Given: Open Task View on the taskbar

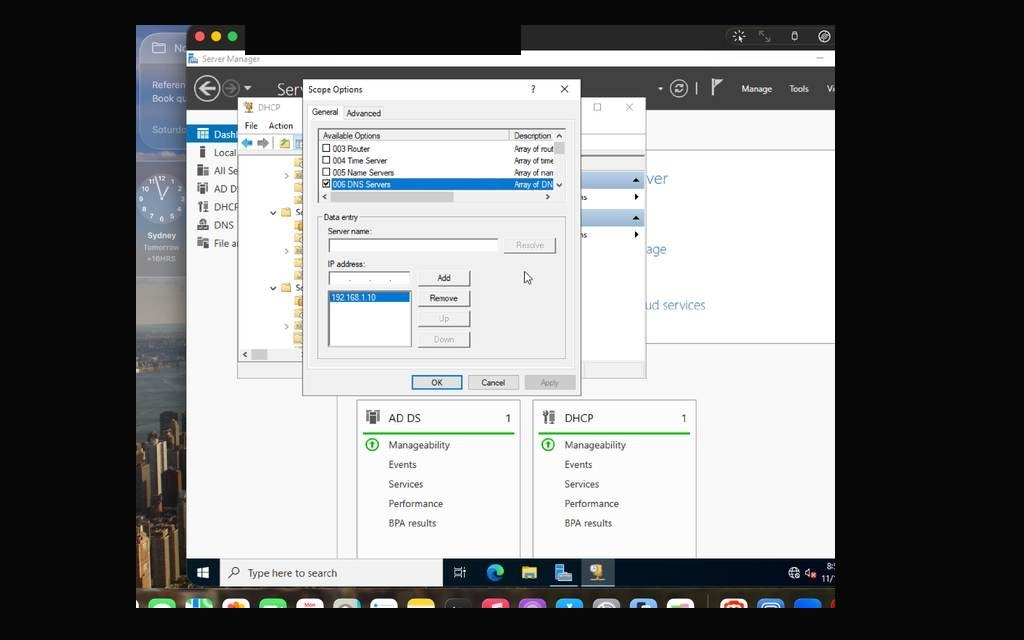Looking at the screenshot, I should coord(460,573).
